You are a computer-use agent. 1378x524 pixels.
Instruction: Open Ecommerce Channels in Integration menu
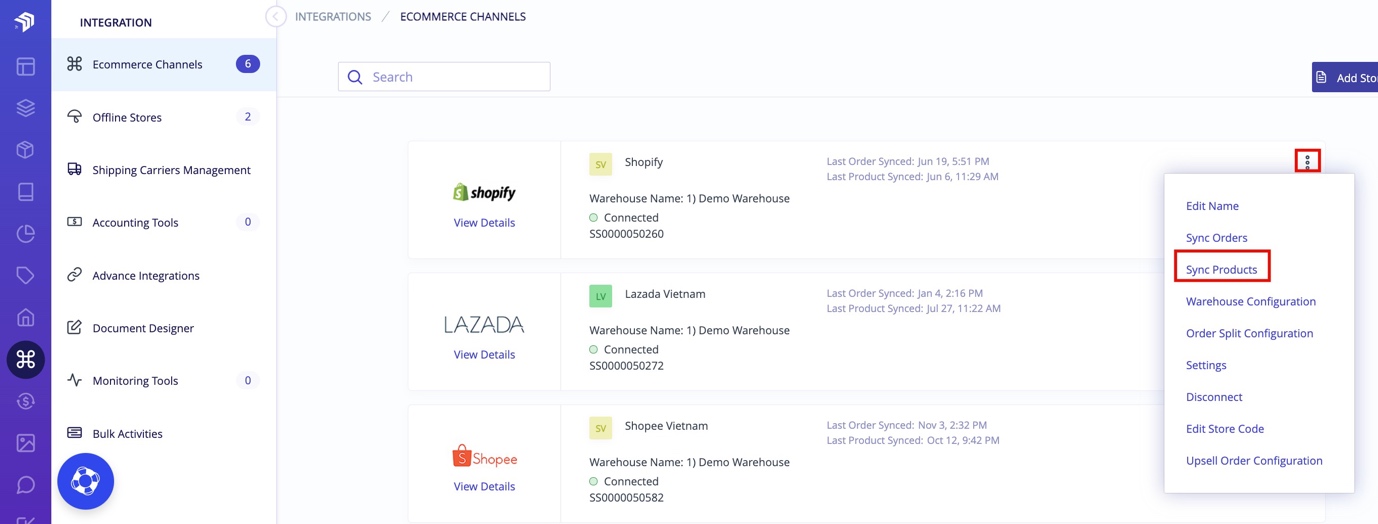coord(164,64)
